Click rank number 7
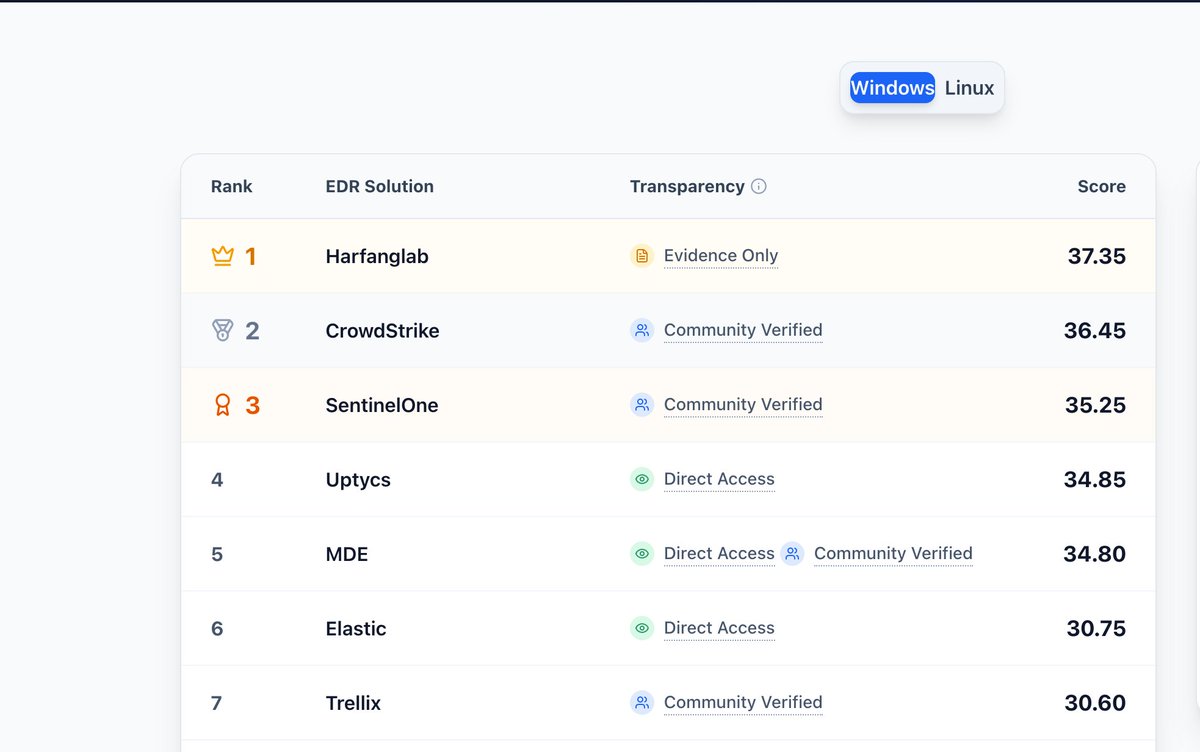 tap(217, 702)
